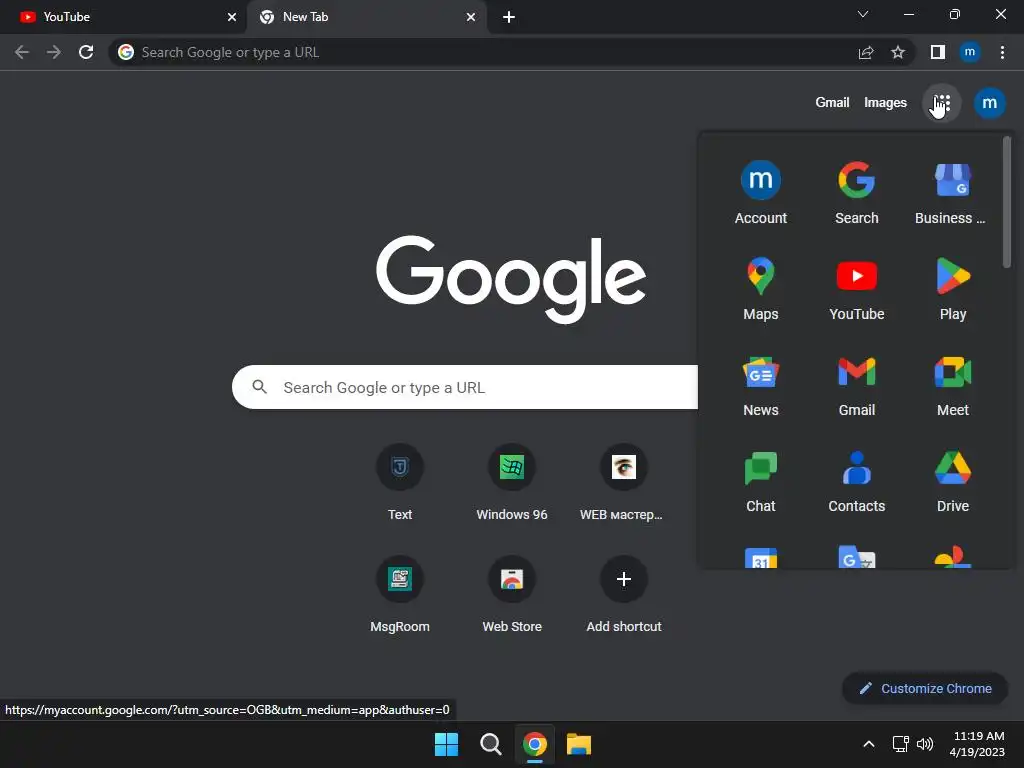This screenshot has width=1024, height=768.
Task: Launch Maps from the apps grid
Action: 760,289
